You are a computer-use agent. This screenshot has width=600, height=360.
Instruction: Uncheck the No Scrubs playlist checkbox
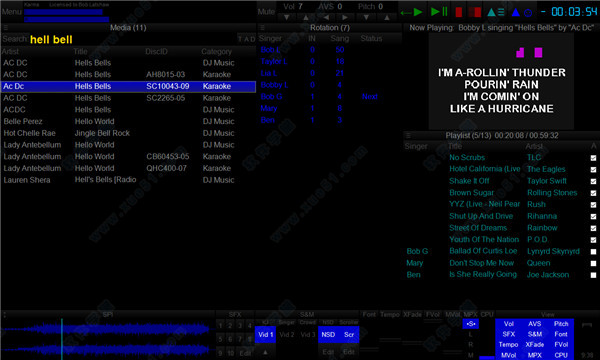593,158
